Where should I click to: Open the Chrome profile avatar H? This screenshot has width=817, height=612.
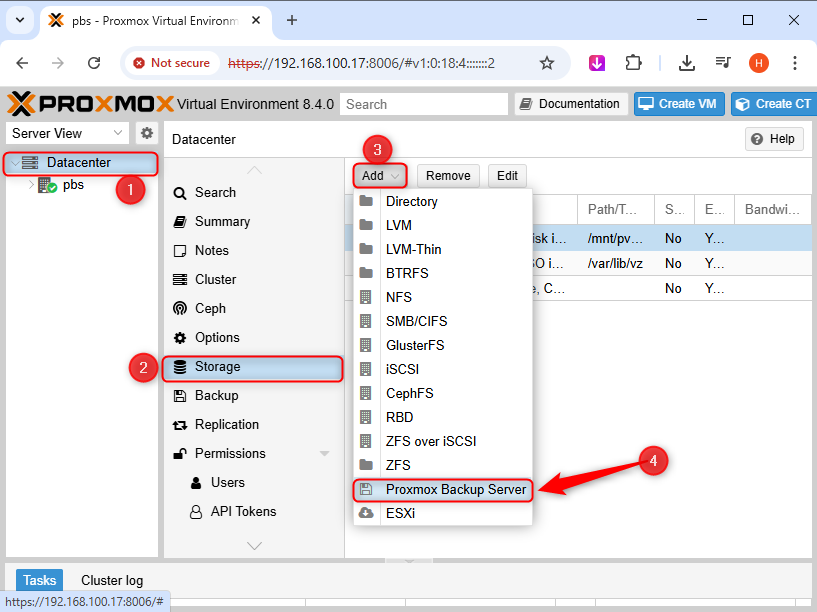pos(759,64)
